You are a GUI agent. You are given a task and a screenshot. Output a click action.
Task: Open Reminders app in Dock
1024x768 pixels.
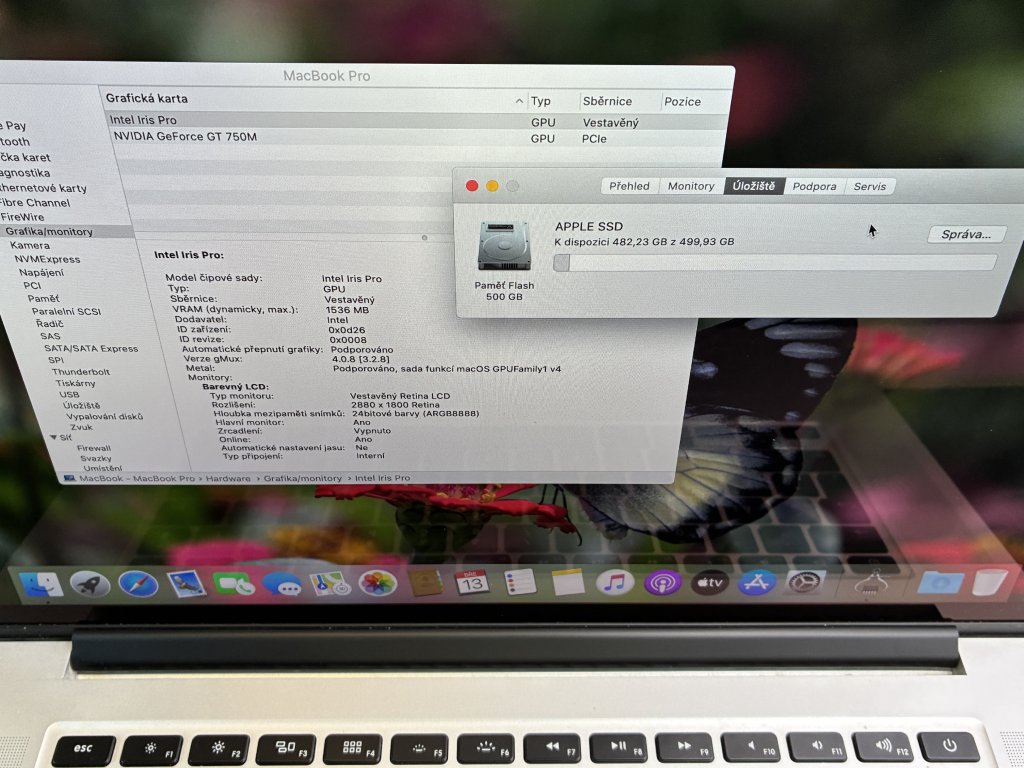click(x=520, y=582)
